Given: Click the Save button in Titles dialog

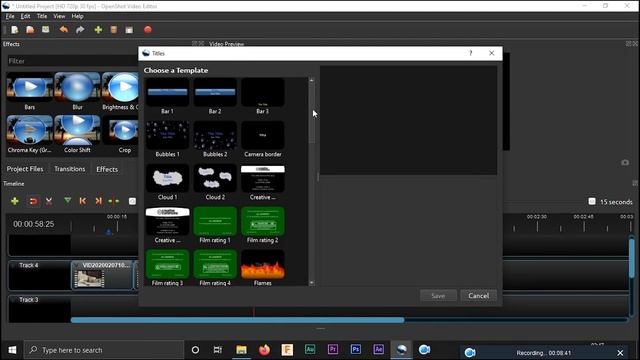Looking at the screenshot, I should tap(438, 296).
